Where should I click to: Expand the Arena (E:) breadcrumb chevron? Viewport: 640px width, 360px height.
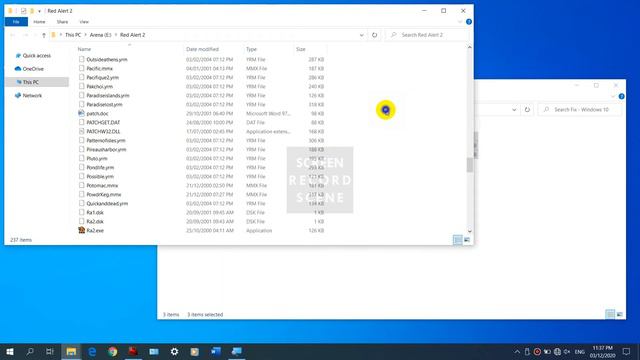[116, 35]
